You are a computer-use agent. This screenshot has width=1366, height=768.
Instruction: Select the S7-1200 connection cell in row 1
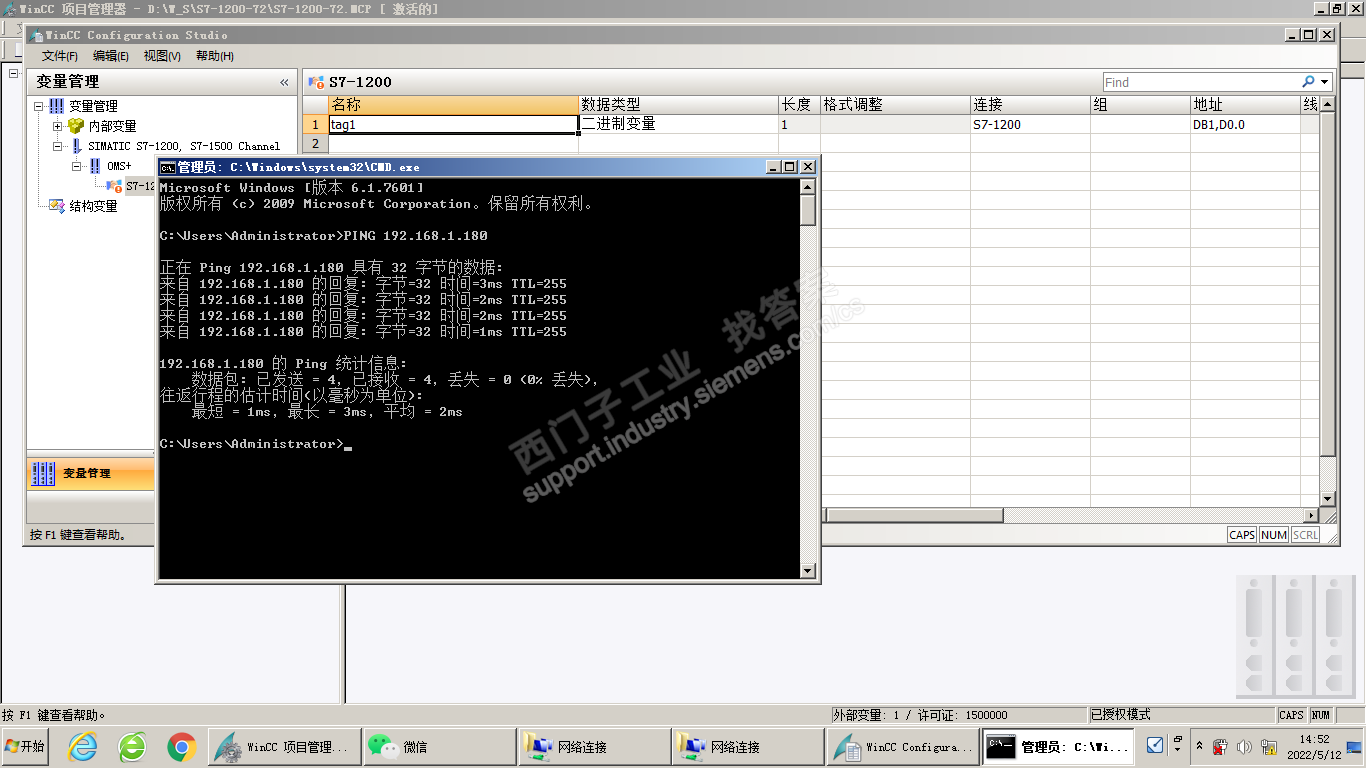click(1030, 125)
